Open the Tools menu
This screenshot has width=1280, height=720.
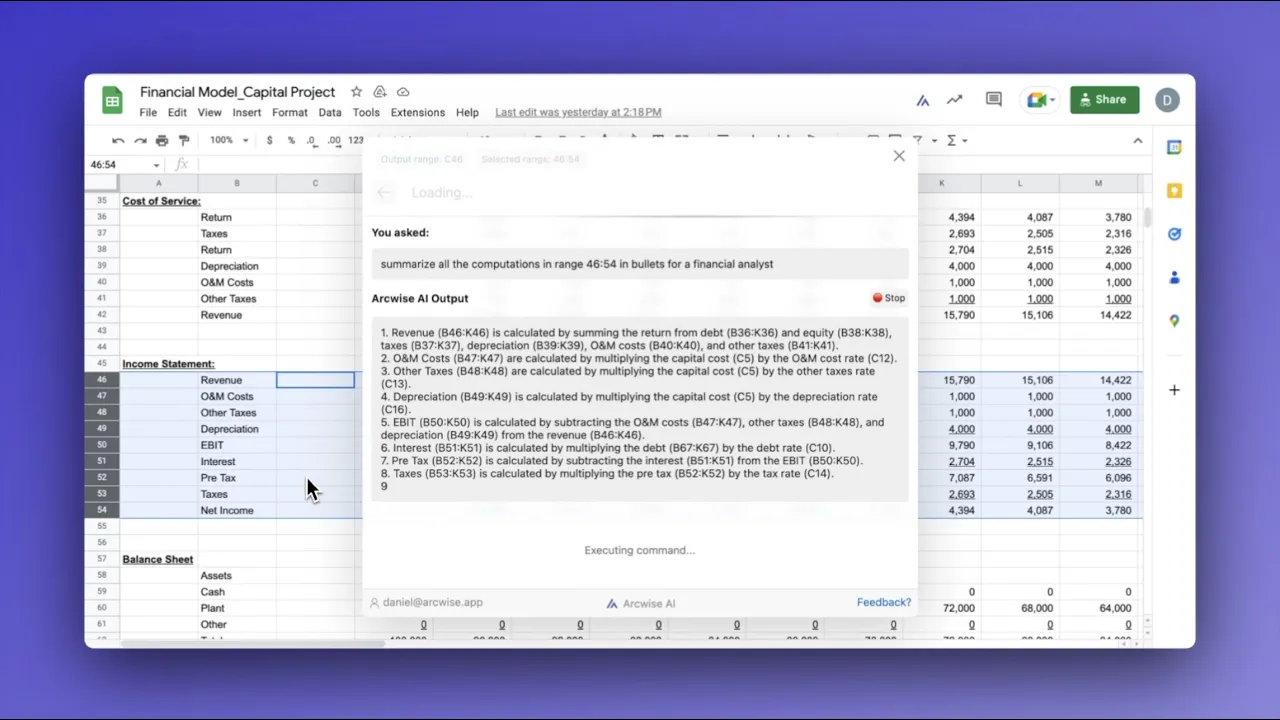pyautogui.click(x=366, y=113)
